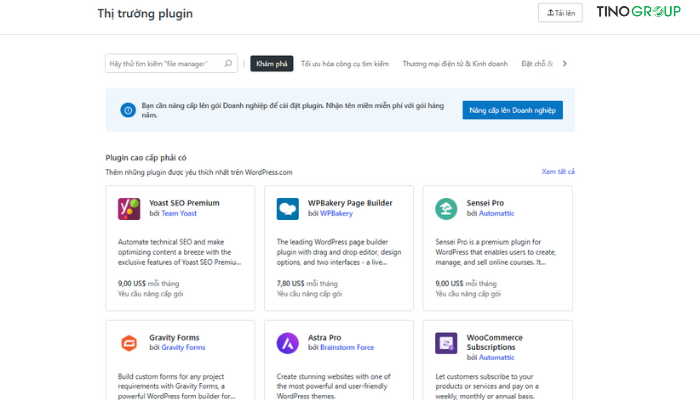Click the Yoast SEO Premium title
The height and width of the screenshot is (400, 700).
[184, 203]
